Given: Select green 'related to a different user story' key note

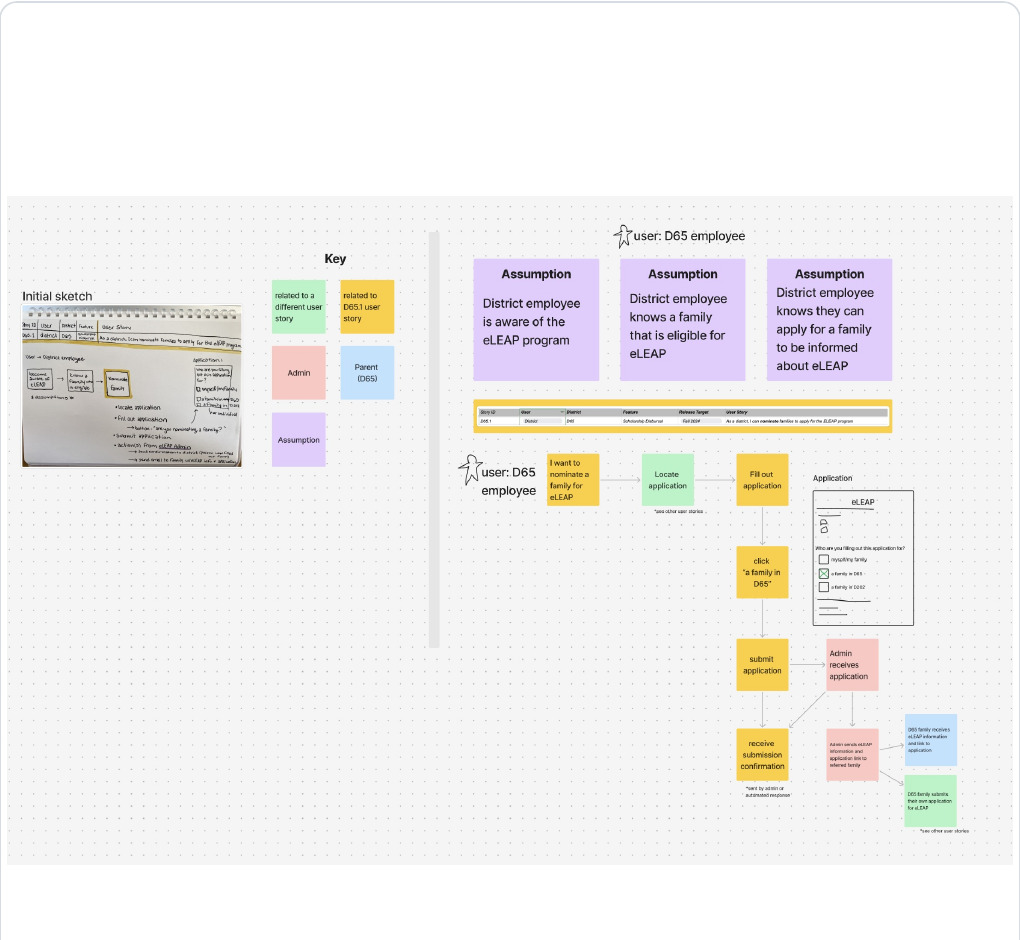Looking at the screenshot, I should (x=299, y=307).
